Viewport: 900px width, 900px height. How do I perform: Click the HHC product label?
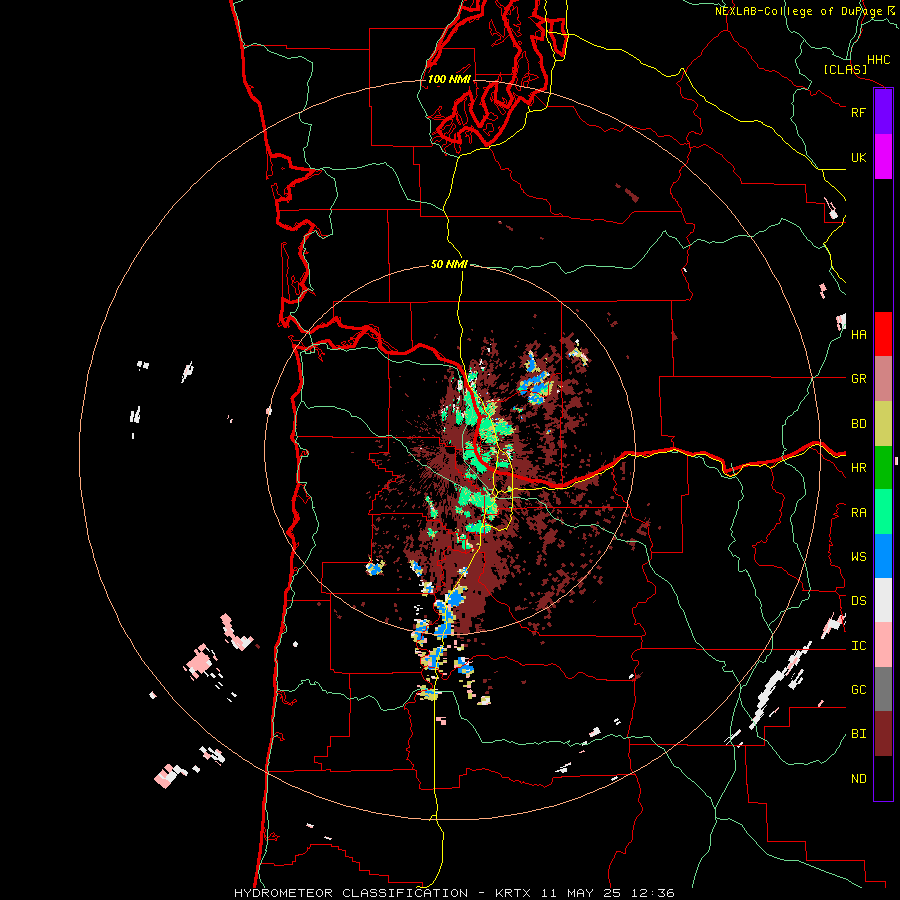(879, 60)
